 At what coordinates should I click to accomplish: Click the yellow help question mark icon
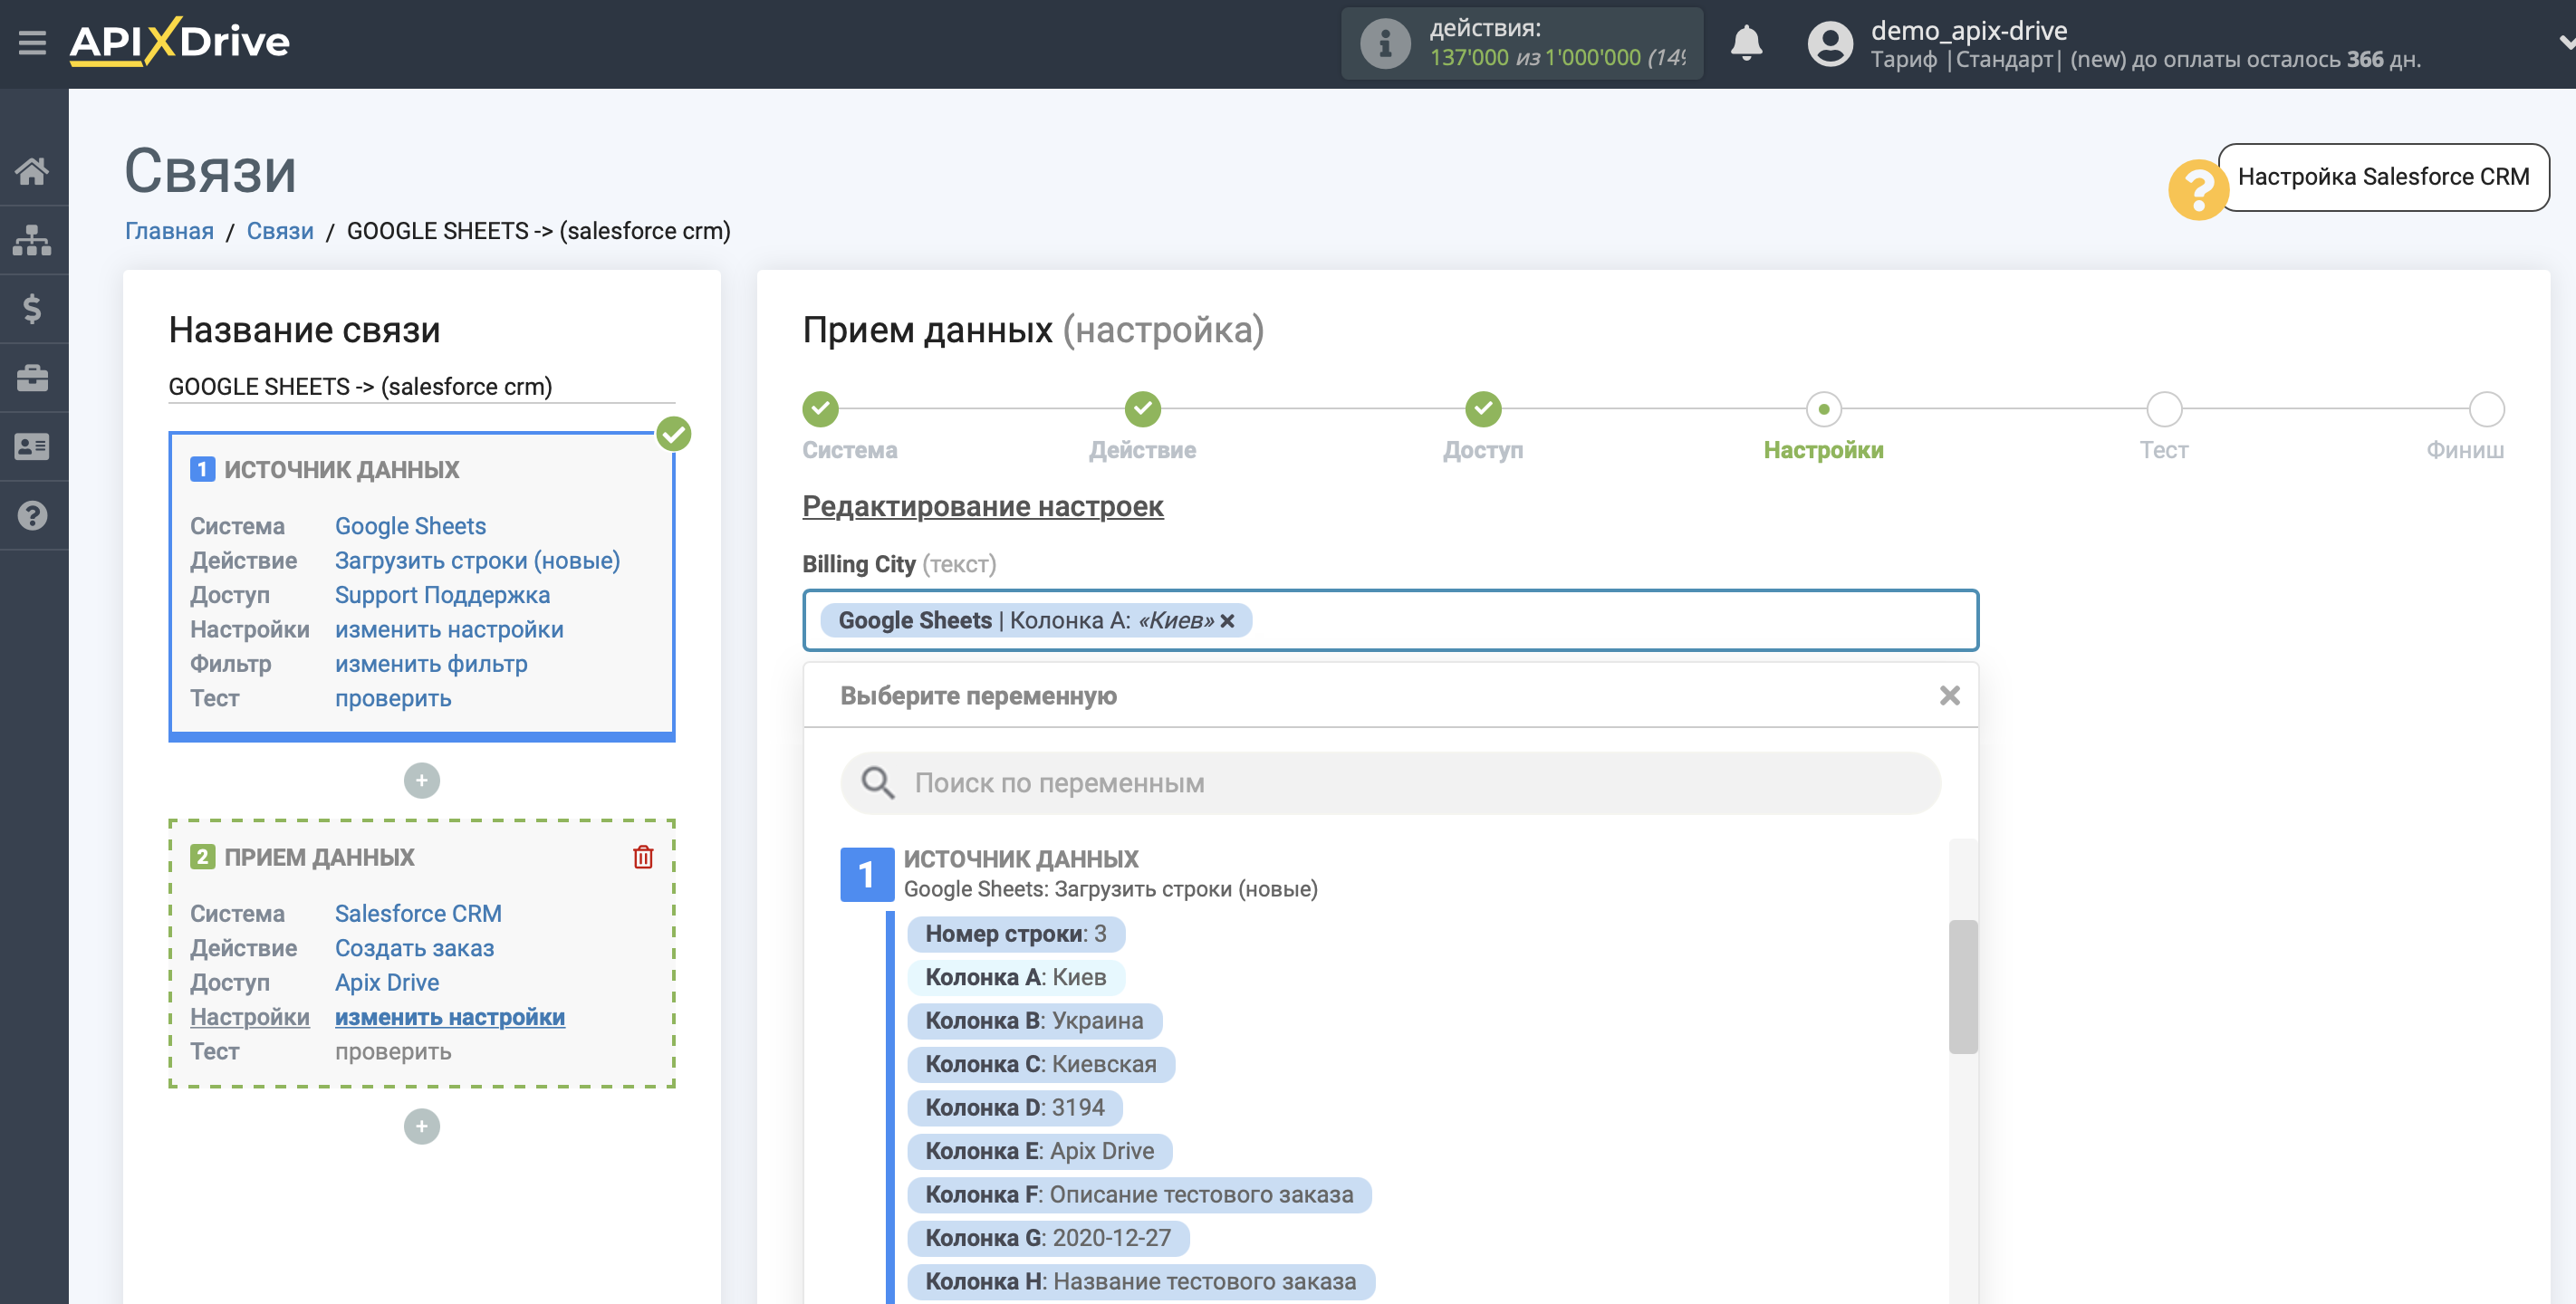tap(2197, 189)
